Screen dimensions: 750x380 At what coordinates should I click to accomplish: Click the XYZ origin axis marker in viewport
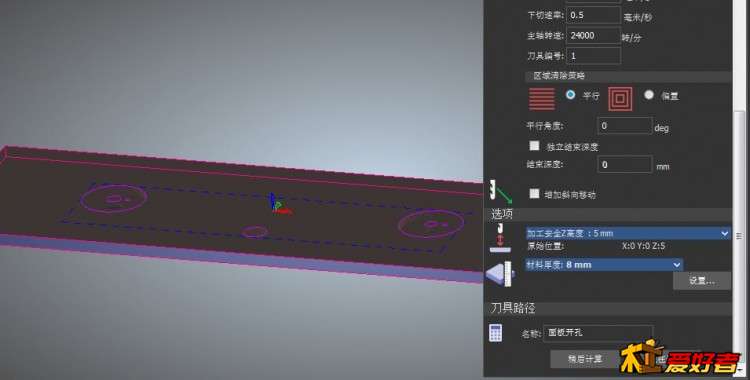pos(277,204)
